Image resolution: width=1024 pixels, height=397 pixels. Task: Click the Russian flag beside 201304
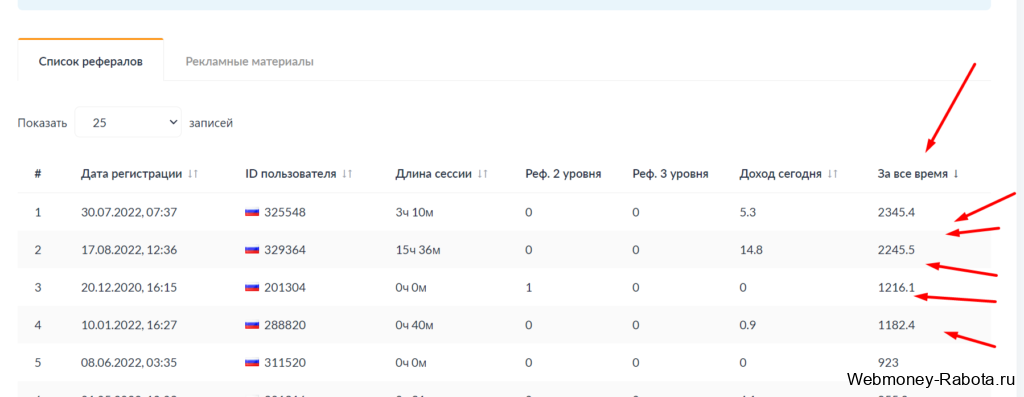point(252,287)
